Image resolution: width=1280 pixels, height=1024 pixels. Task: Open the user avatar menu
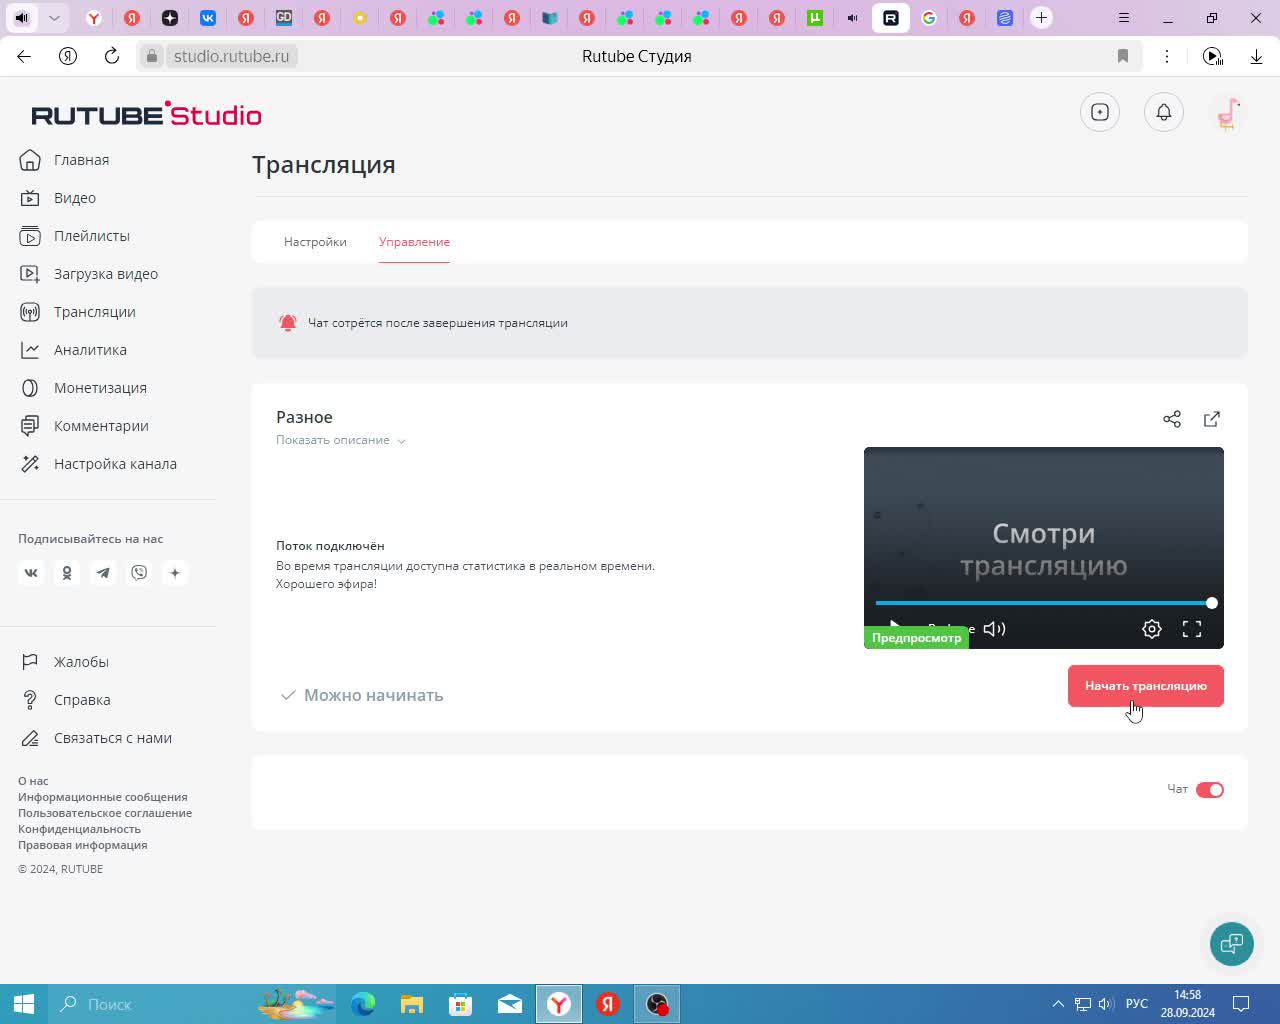click(1228, 112)
